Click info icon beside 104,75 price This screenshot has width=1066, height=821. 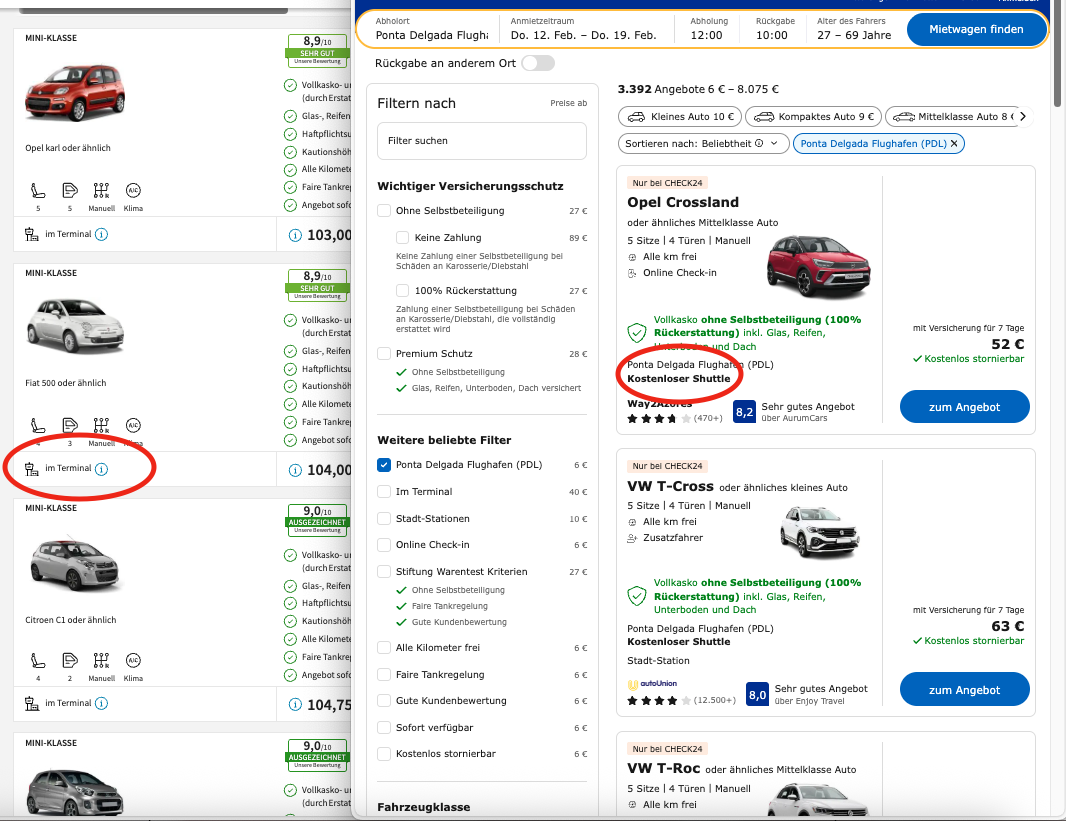point(295,705)
